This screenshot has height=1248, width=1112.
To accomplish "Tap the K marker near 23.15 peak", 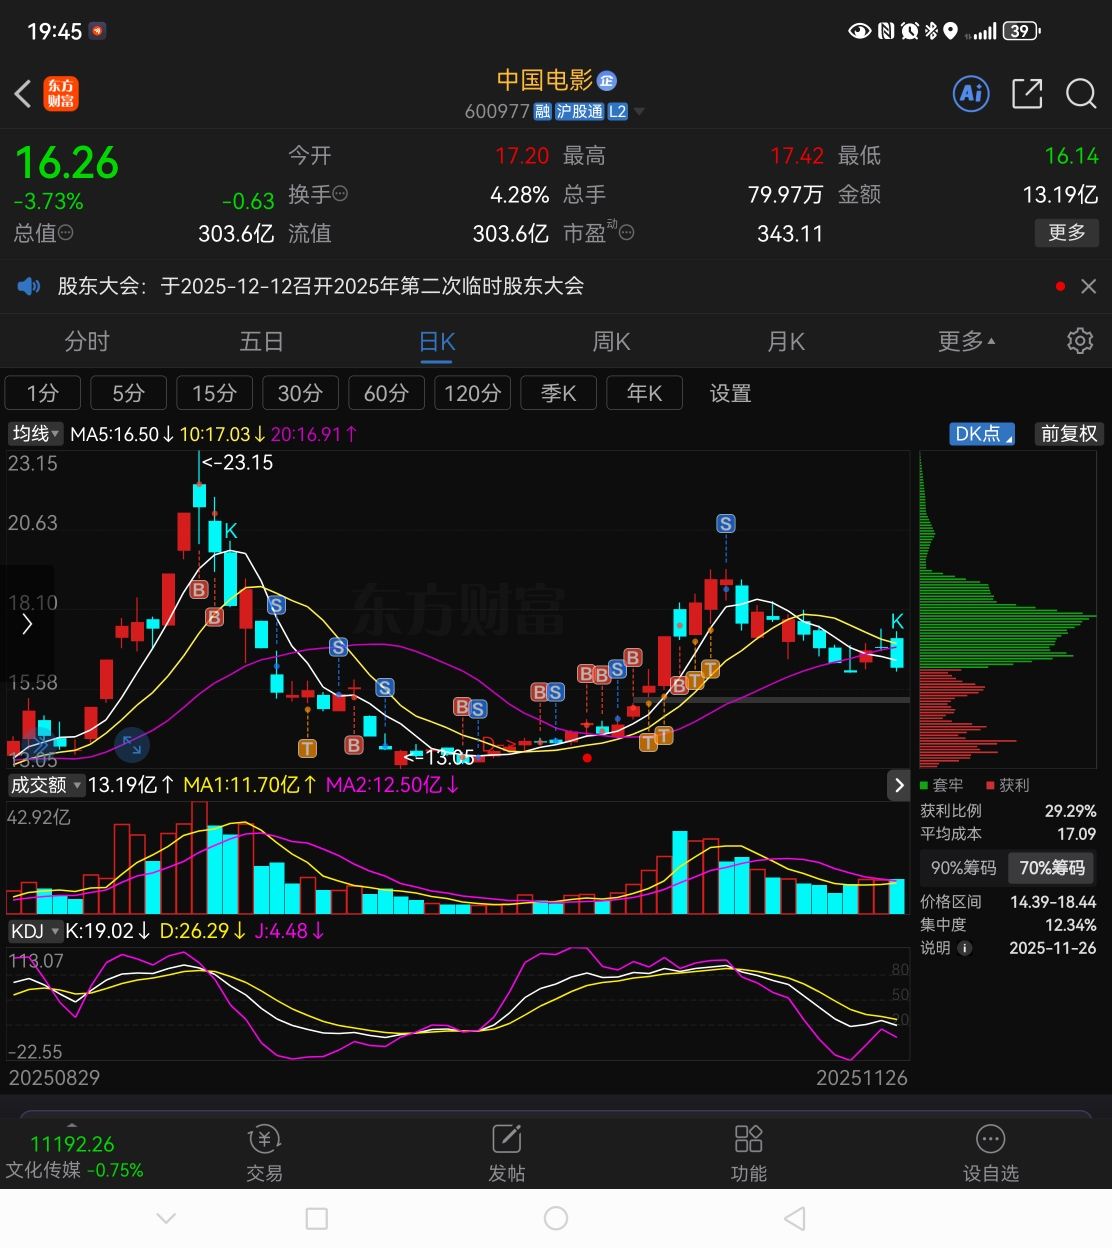I will pyautogui.click(x=231, y=531).
